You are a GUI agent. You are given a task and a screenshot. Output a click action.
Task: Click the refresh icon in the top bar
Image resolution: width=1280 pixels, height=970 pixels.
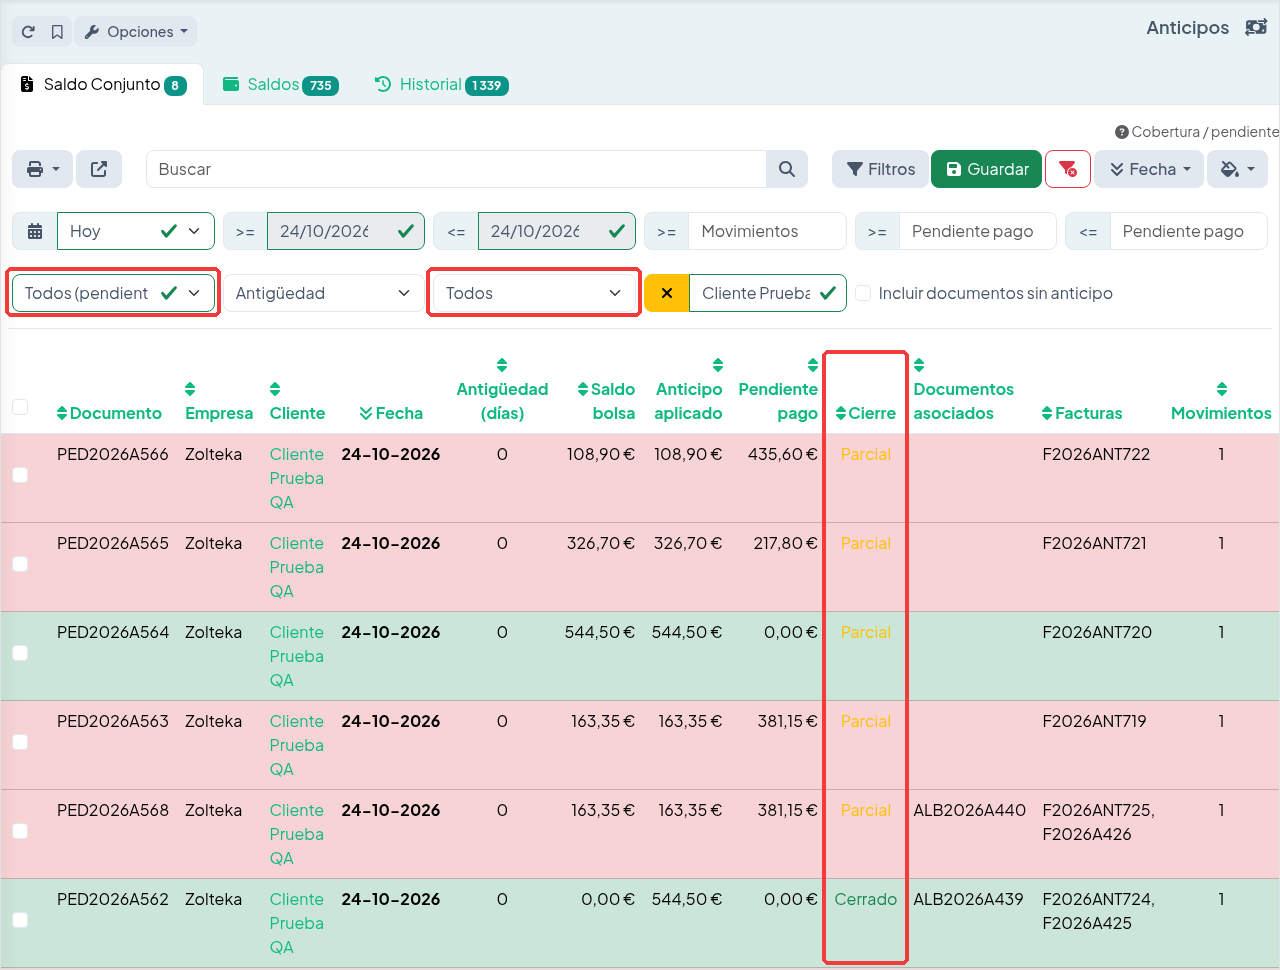[x=28, y=32]
